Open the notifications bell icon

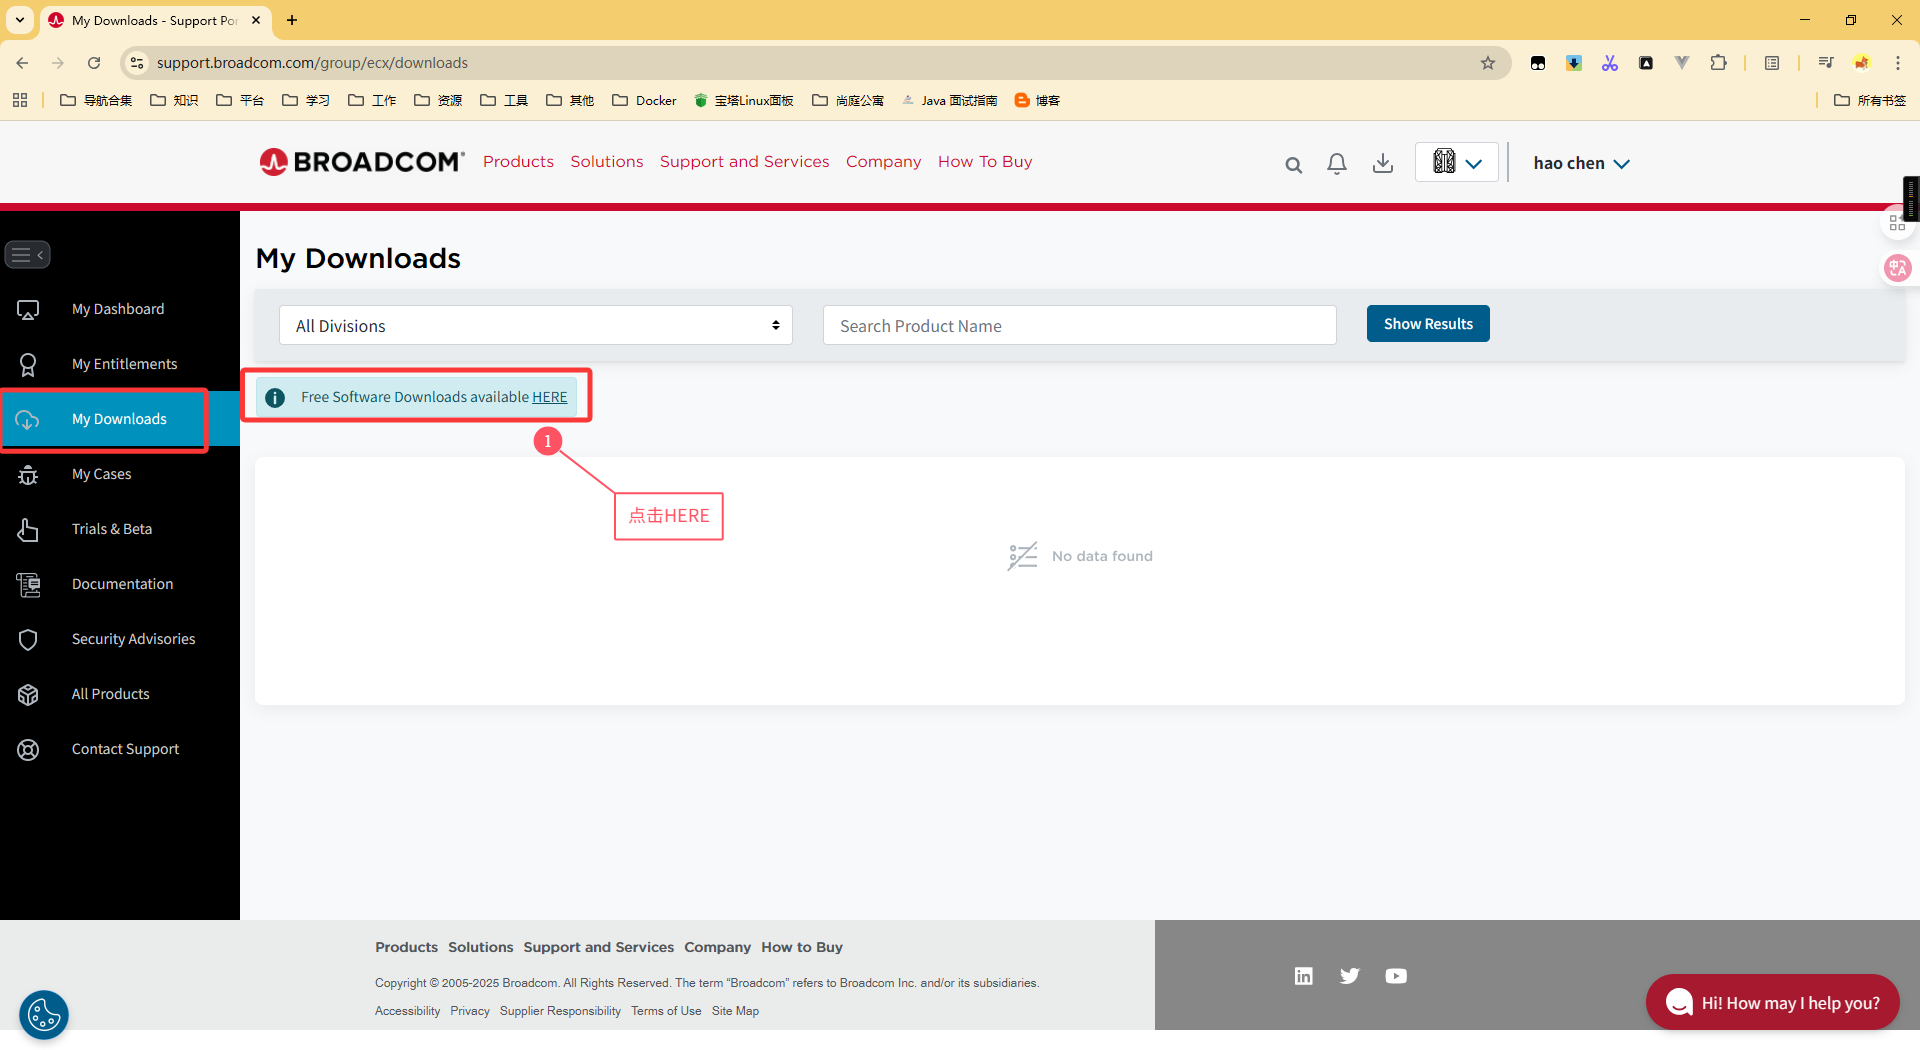[1336, 164]
